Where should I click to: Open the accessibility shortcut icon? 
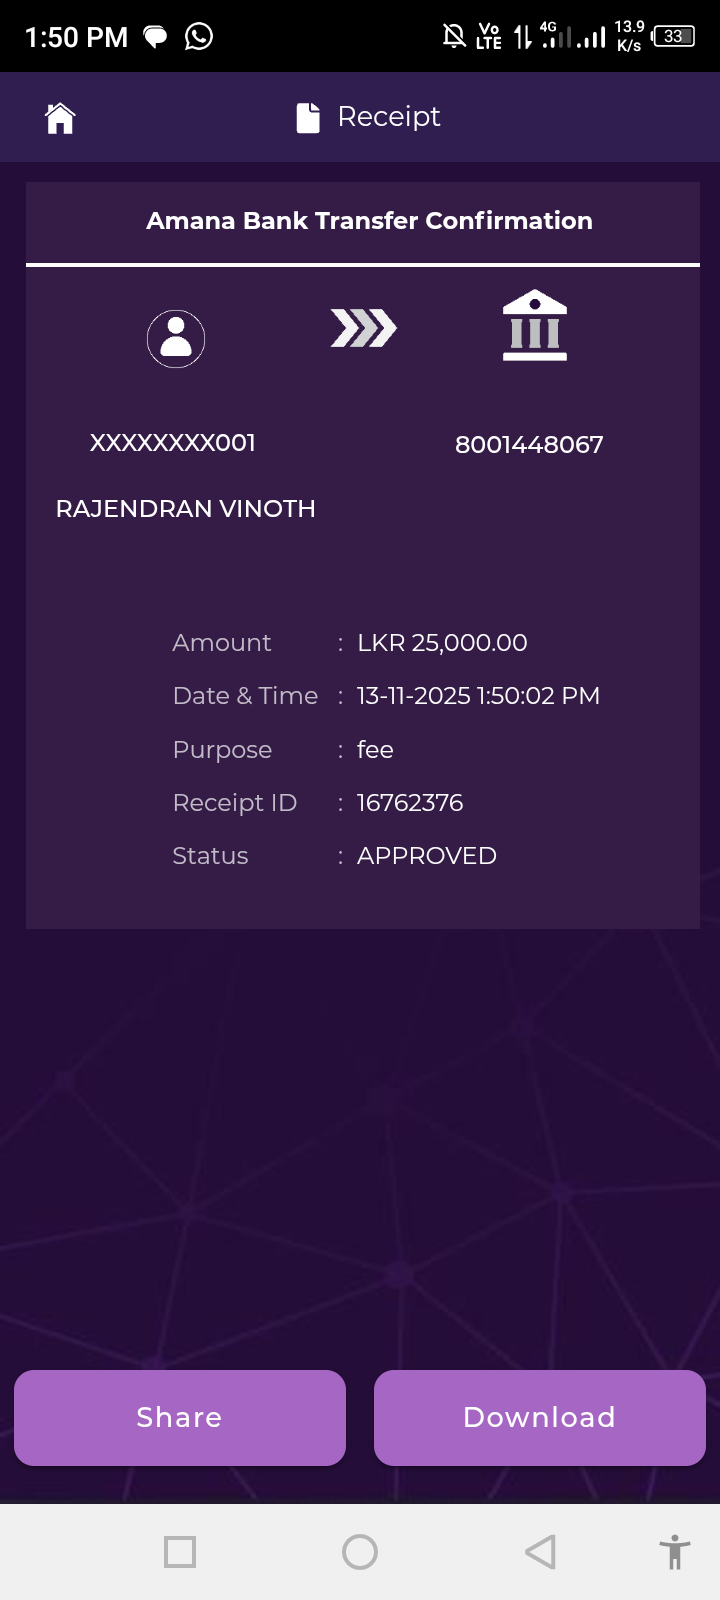pos(675,1552)
